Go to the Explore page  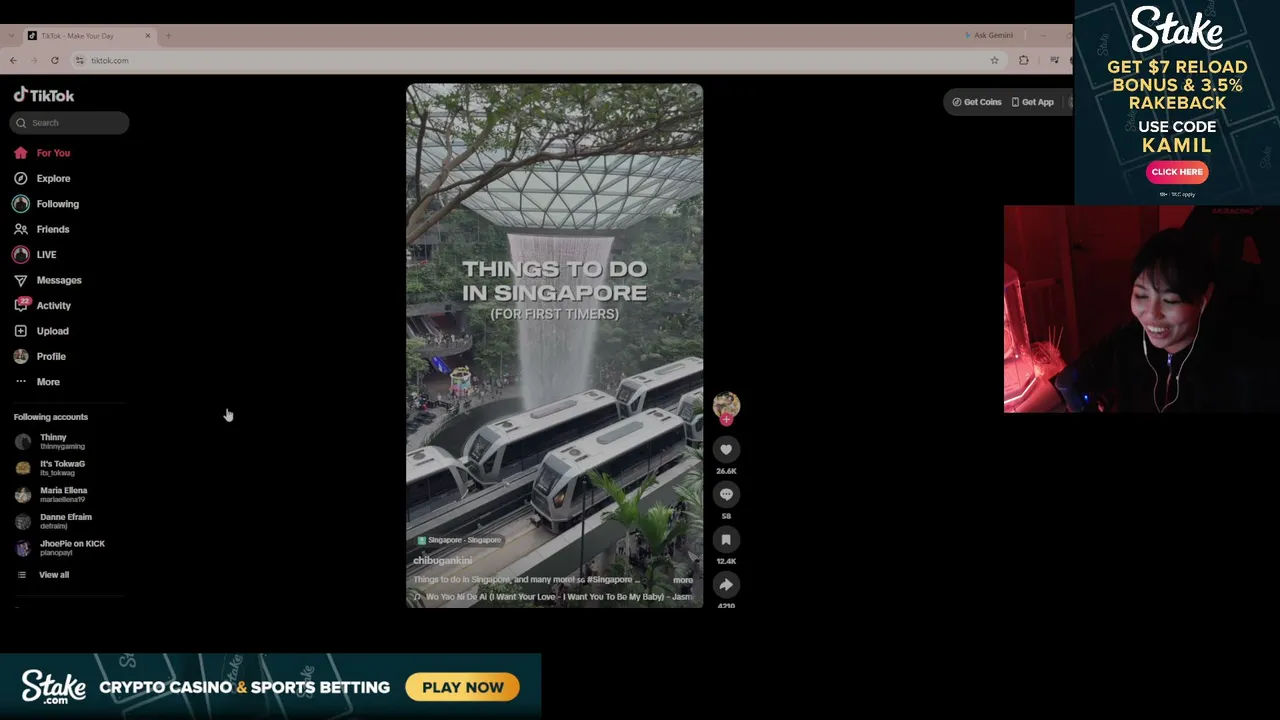[x=53, y=178]
